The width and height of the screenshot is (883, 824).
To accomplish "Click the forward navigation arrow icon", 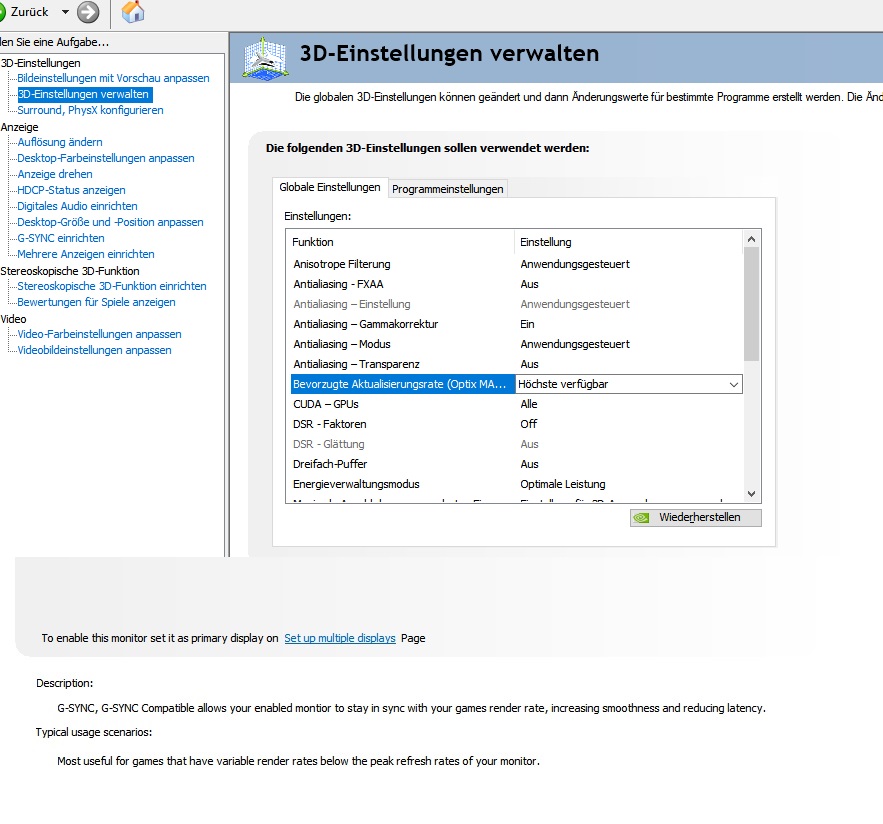I will [x=88, y=12].
